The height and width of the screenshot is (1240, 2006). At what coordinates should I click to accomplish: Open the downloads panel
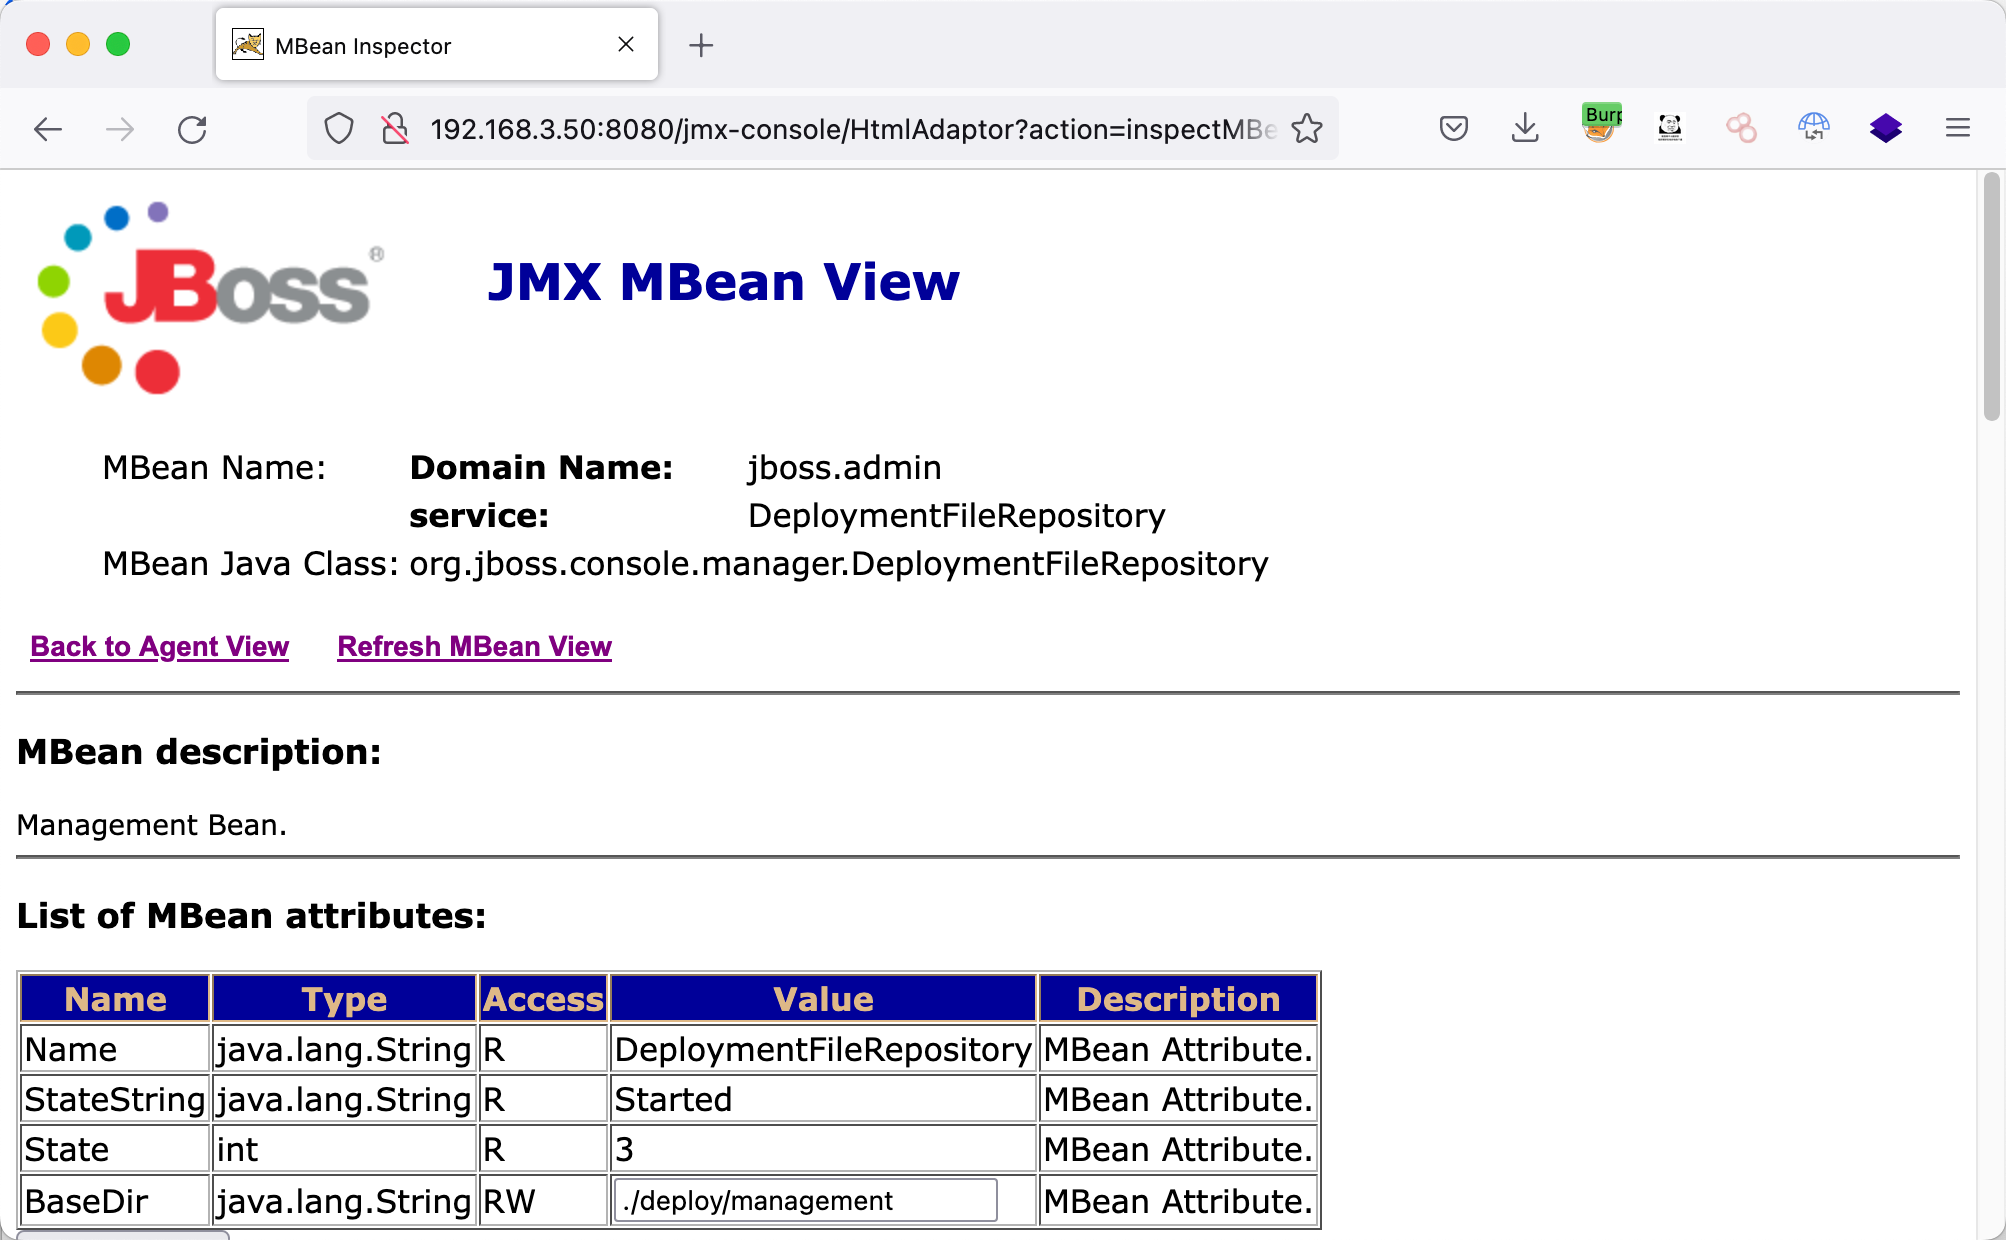point(1525,129)
